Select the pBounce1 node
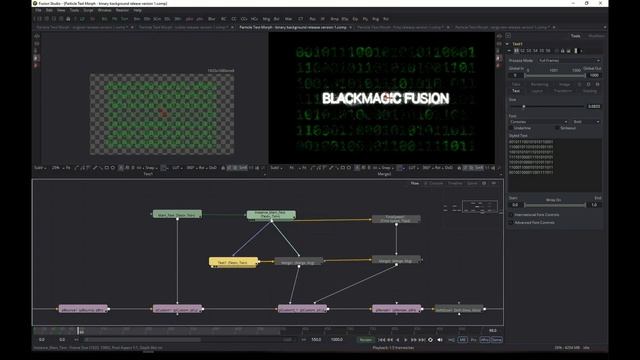 coord(83,309)
